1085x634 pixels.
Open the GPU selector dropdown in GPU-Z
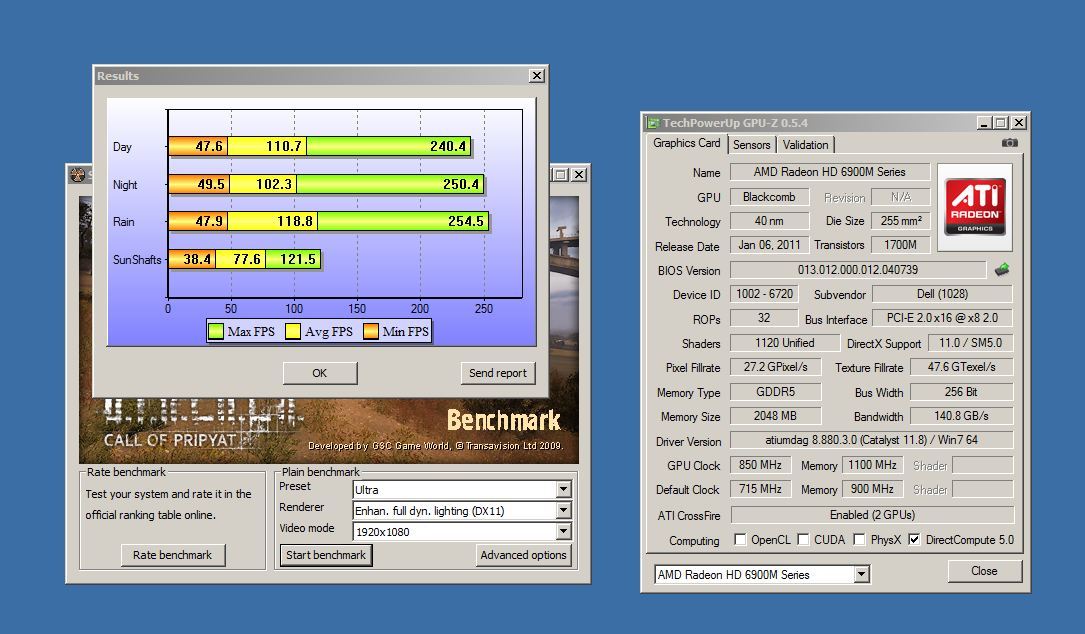pos(861,574)
